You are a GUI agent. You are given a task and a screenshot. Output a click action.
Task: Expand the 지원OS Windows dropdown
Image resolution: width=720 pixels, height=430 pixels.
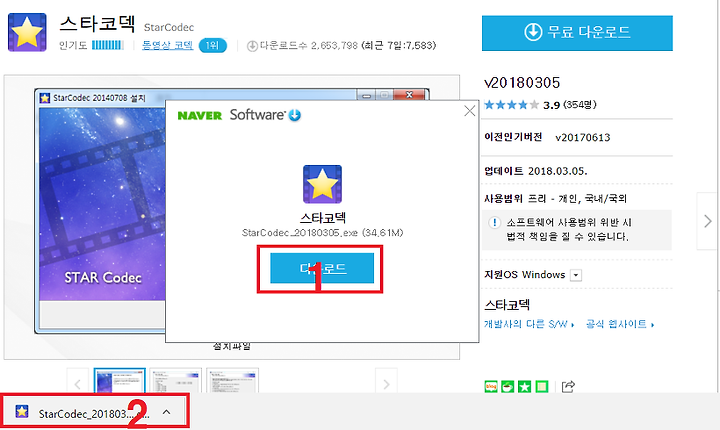tap(576, 275)
